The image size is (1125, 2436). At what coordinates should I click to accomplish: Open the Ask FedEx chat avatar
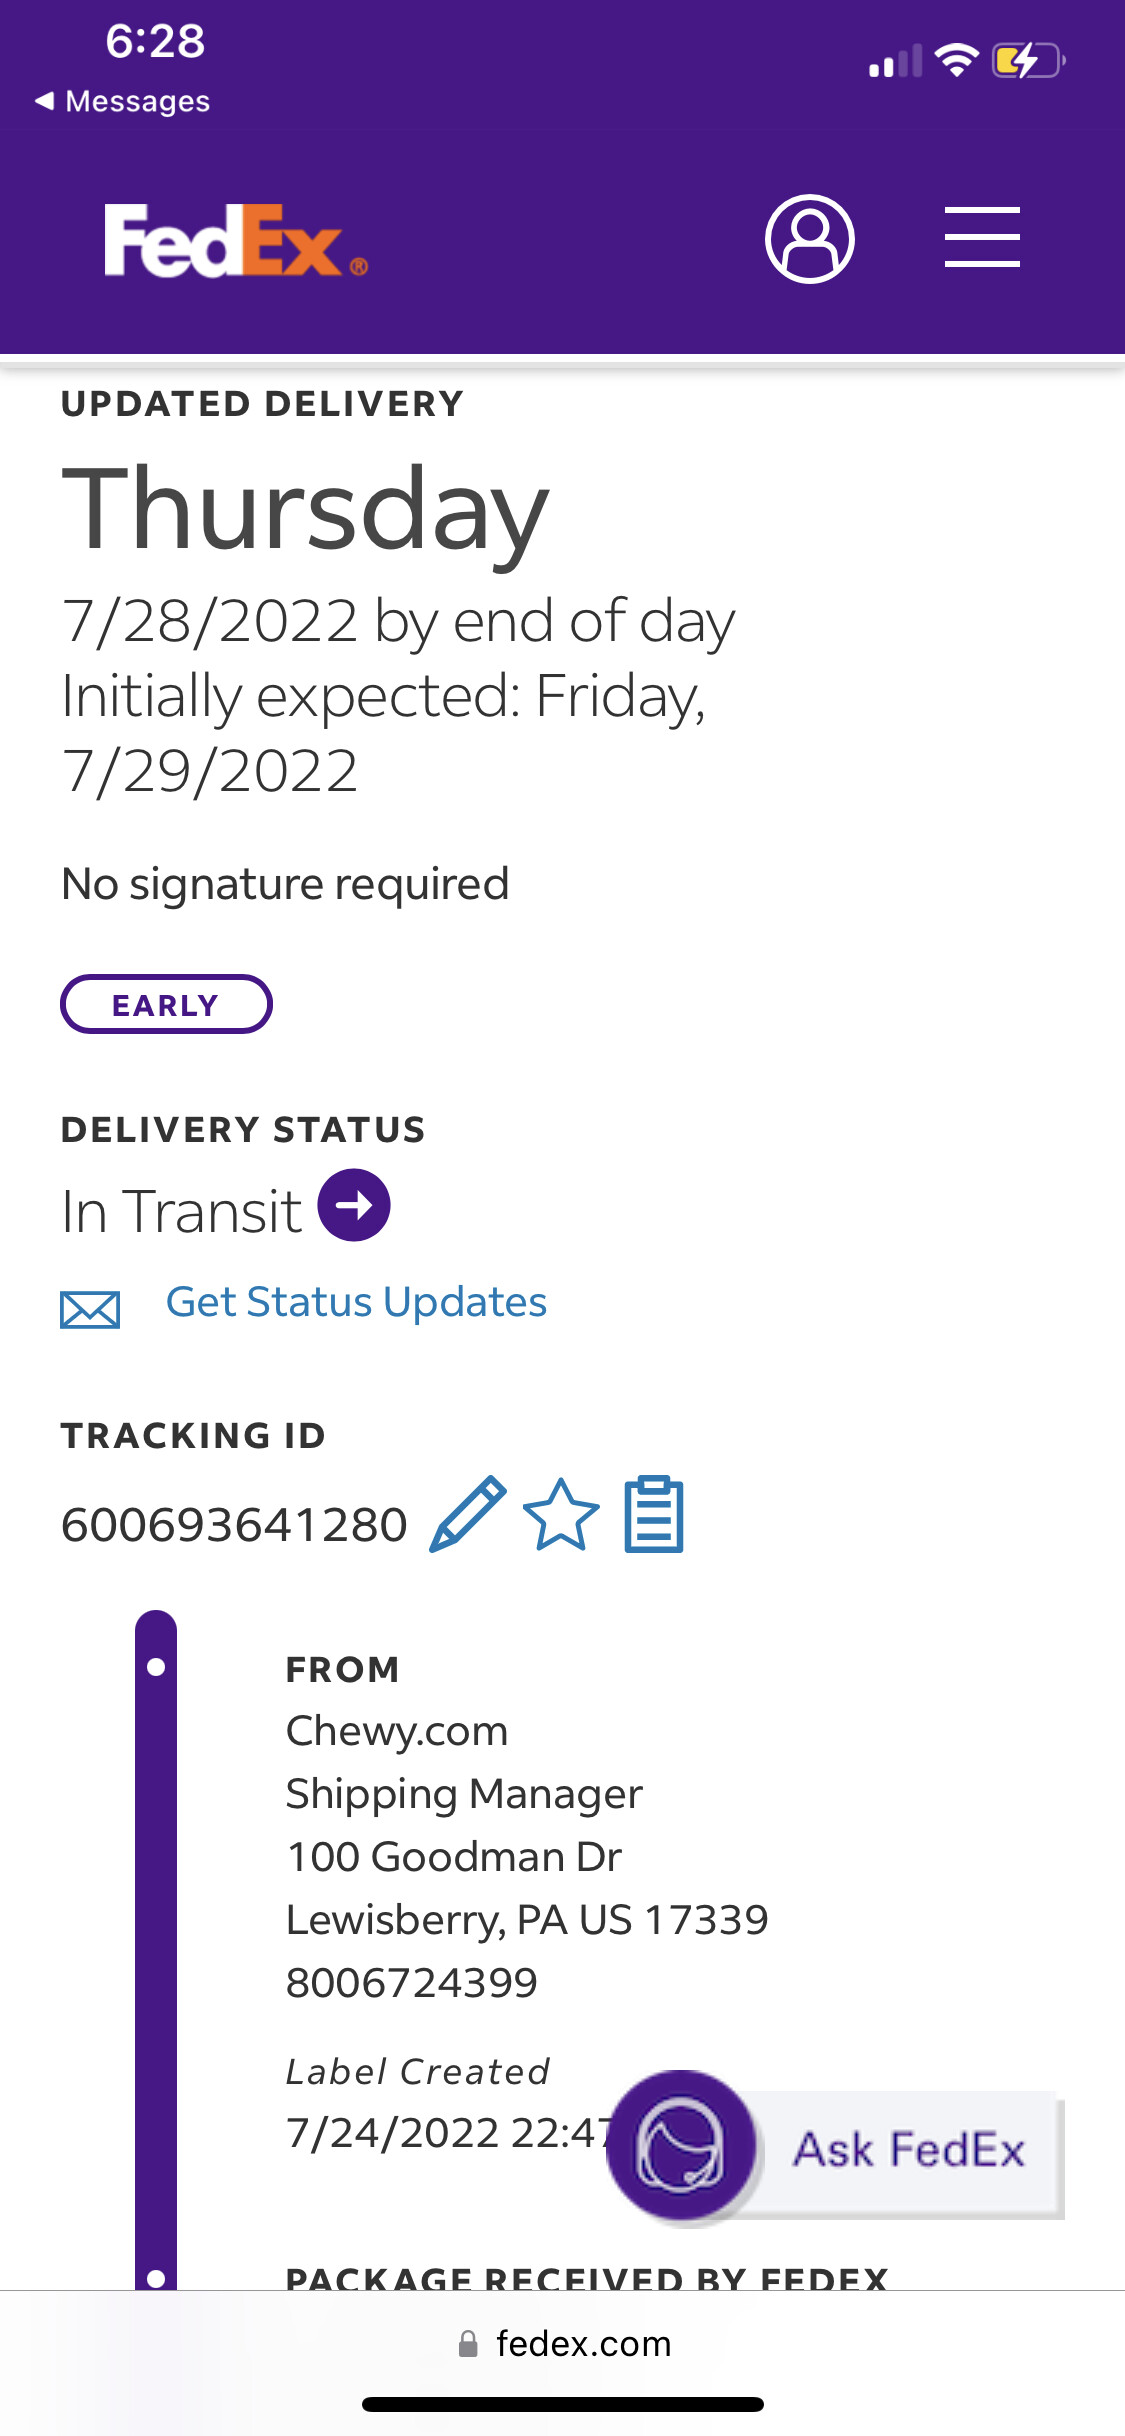click(682, 2146)
